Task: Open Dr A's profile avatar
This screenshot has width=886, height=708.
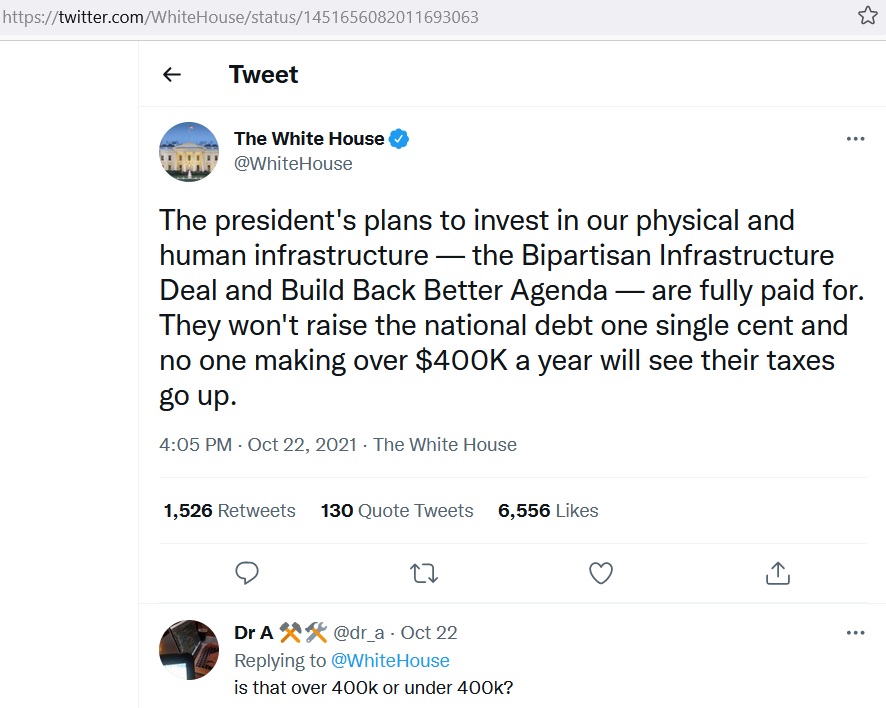Action: (x=189, y=650)
